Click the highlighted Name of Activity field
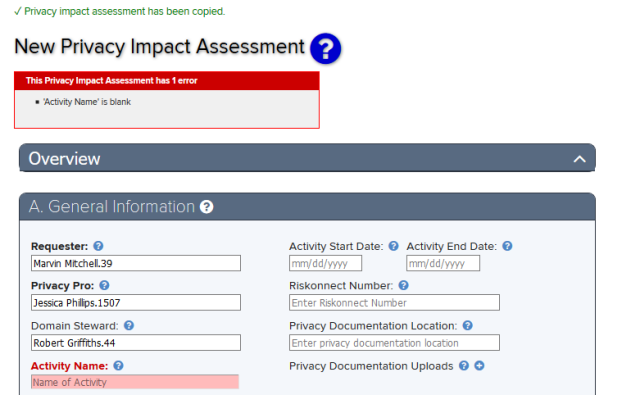640x395 pixels. point(135,382)
